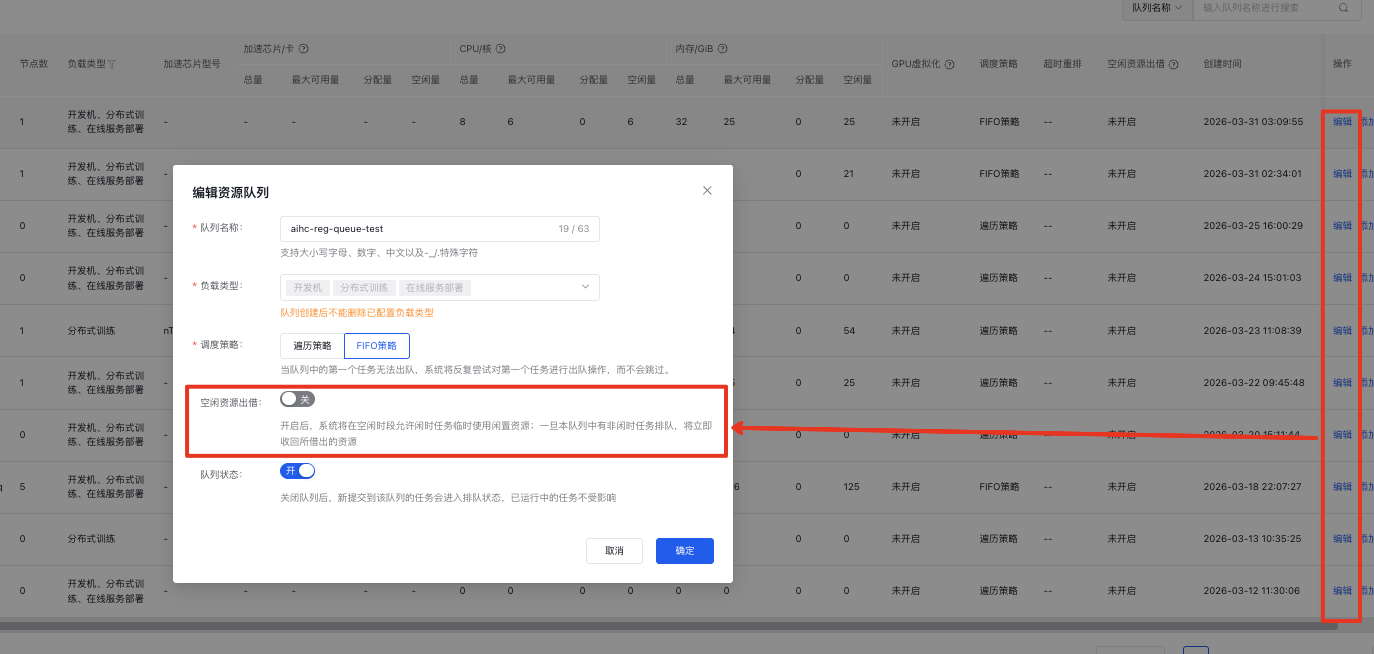Image resolution: width=1374 pixels, height=654 pixels.
Task: Click 确定 to confirm queue edits
Action: (684, 551)
